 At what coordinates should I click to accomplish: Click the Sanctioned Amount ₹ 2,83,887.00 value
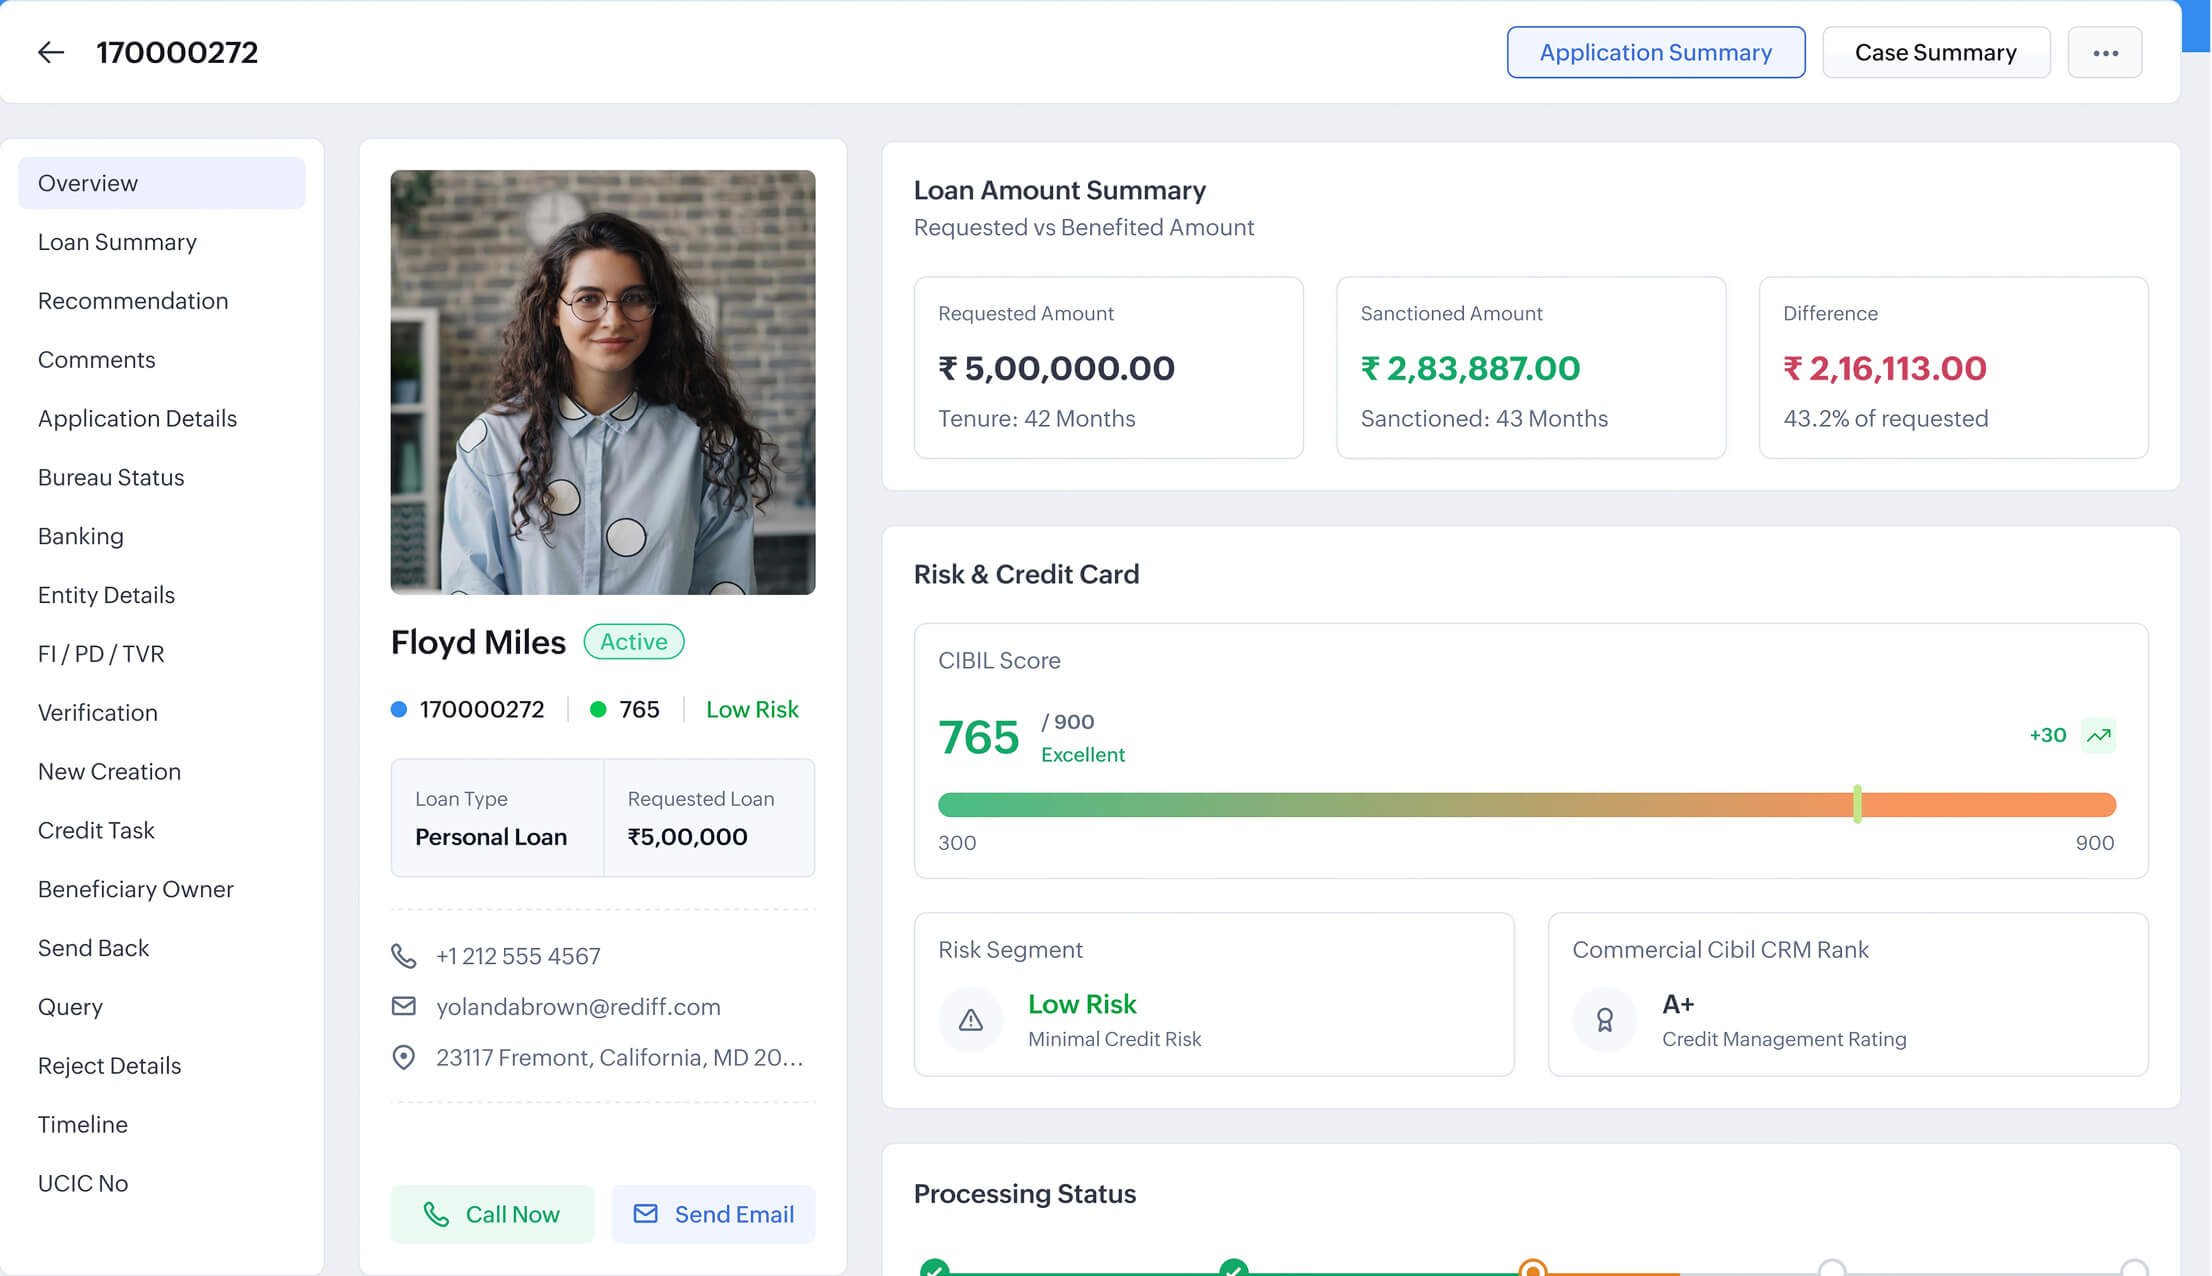pyautogui.click(x=1470, y=368)
